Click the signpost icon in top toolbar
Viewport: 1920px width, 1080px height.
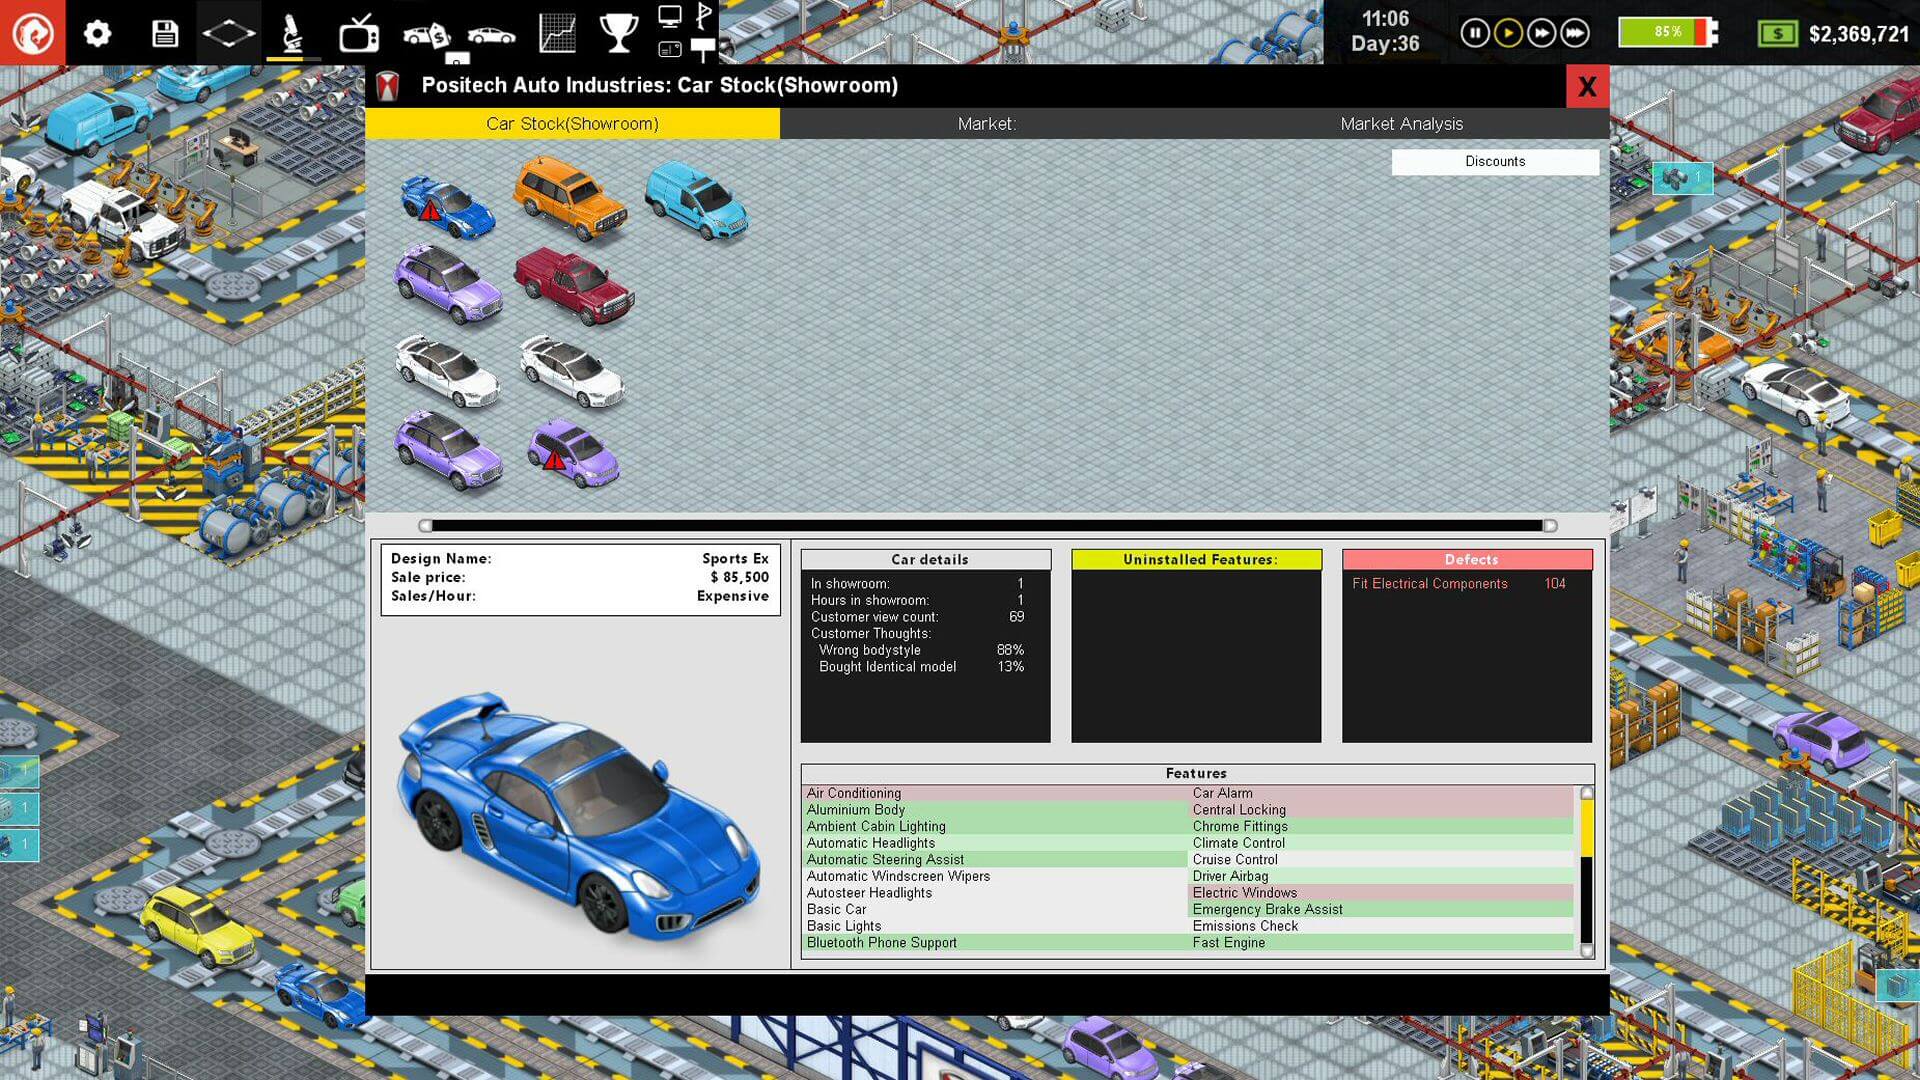coord(704,49)
